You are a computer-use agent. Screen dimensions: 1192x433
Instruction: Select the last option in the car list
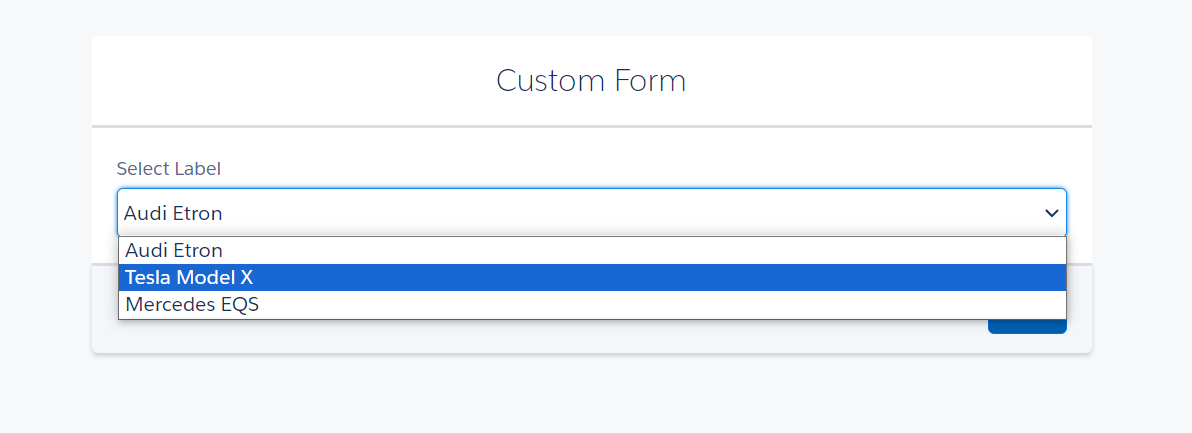click(x=192, y=305)
